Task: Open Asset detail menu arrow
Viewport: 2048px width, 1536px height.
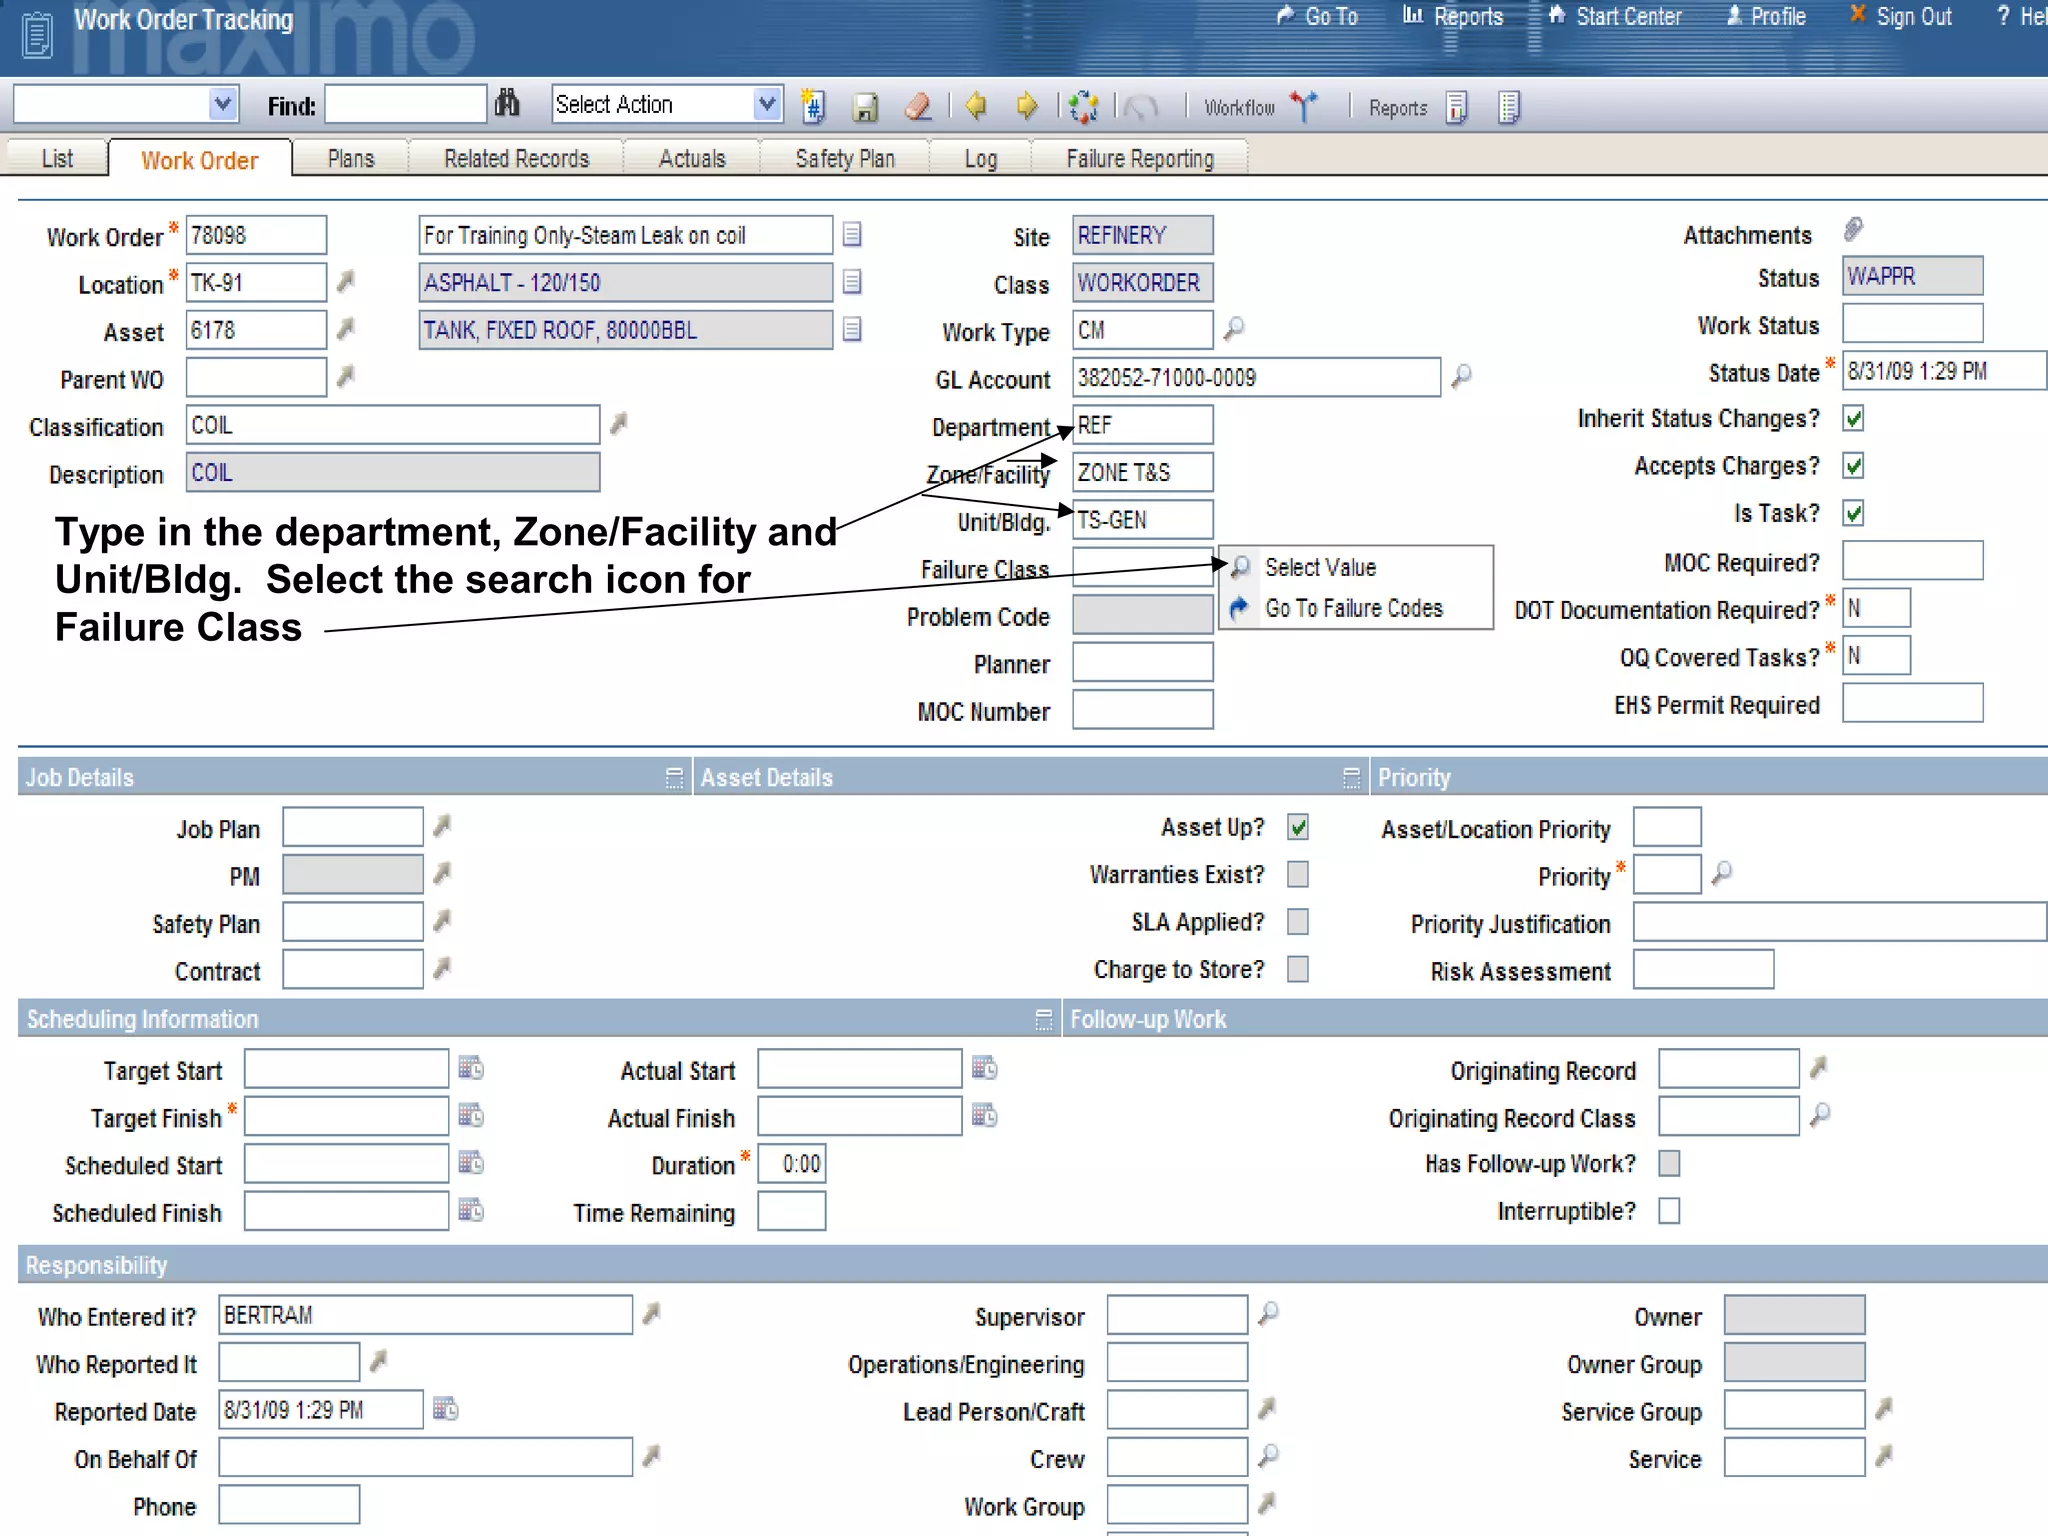Action: point(346,328)
